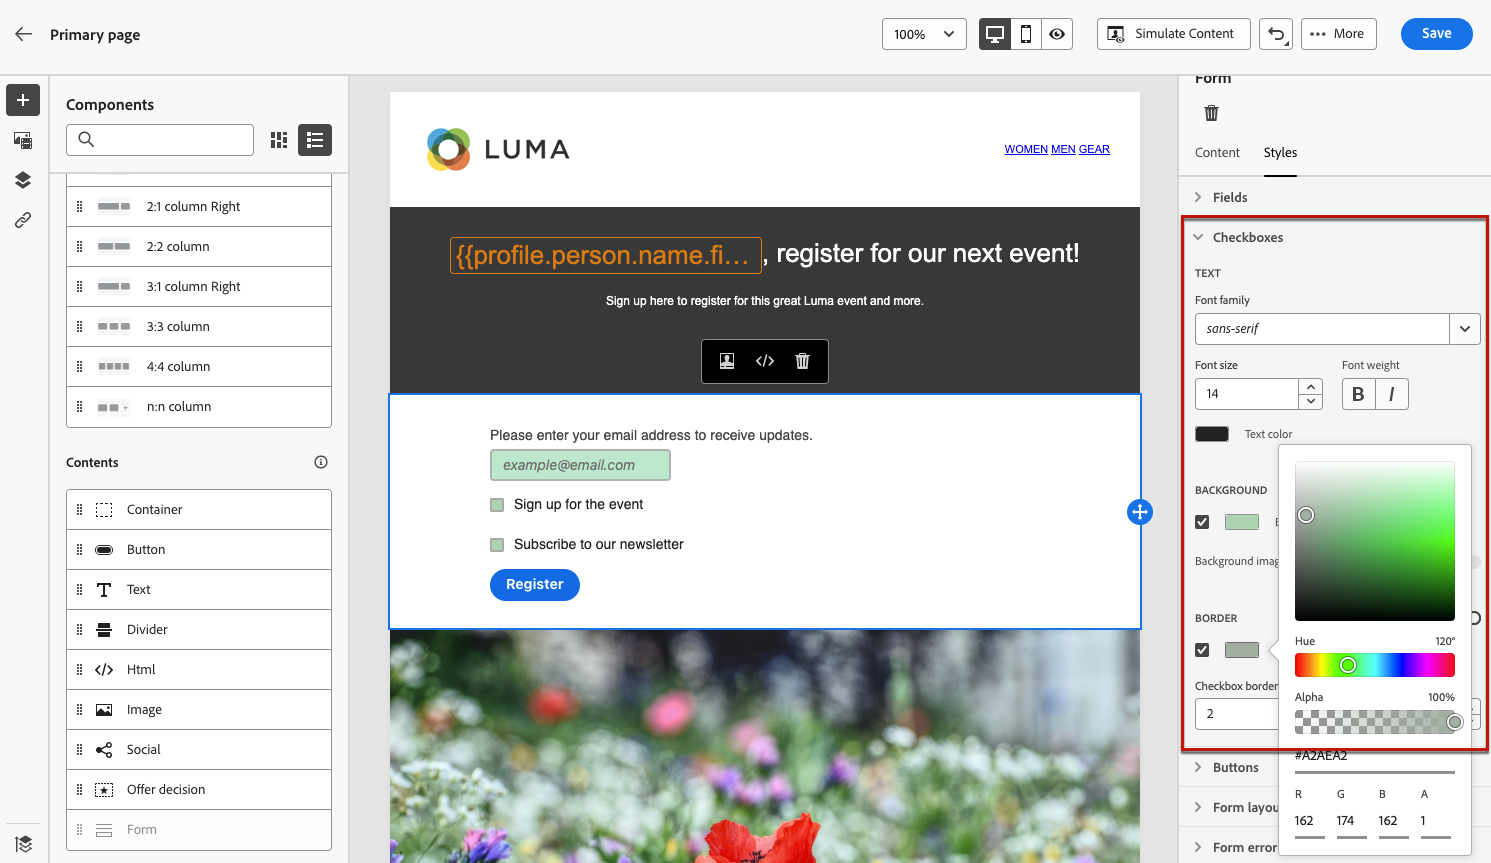Image resolution: width=1491 pixels, height=863 pixels.
Task: Toggle the checkbox background color checkbox
Action: (x=1202, y=522)
